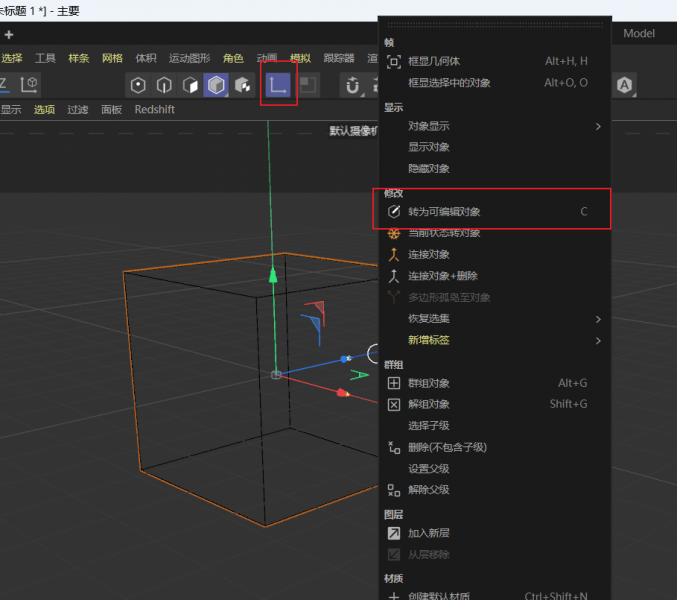677x600 pixels.
Task: Click the greyed 多边形孤岛至对象 entry
Action: (495, 297)
